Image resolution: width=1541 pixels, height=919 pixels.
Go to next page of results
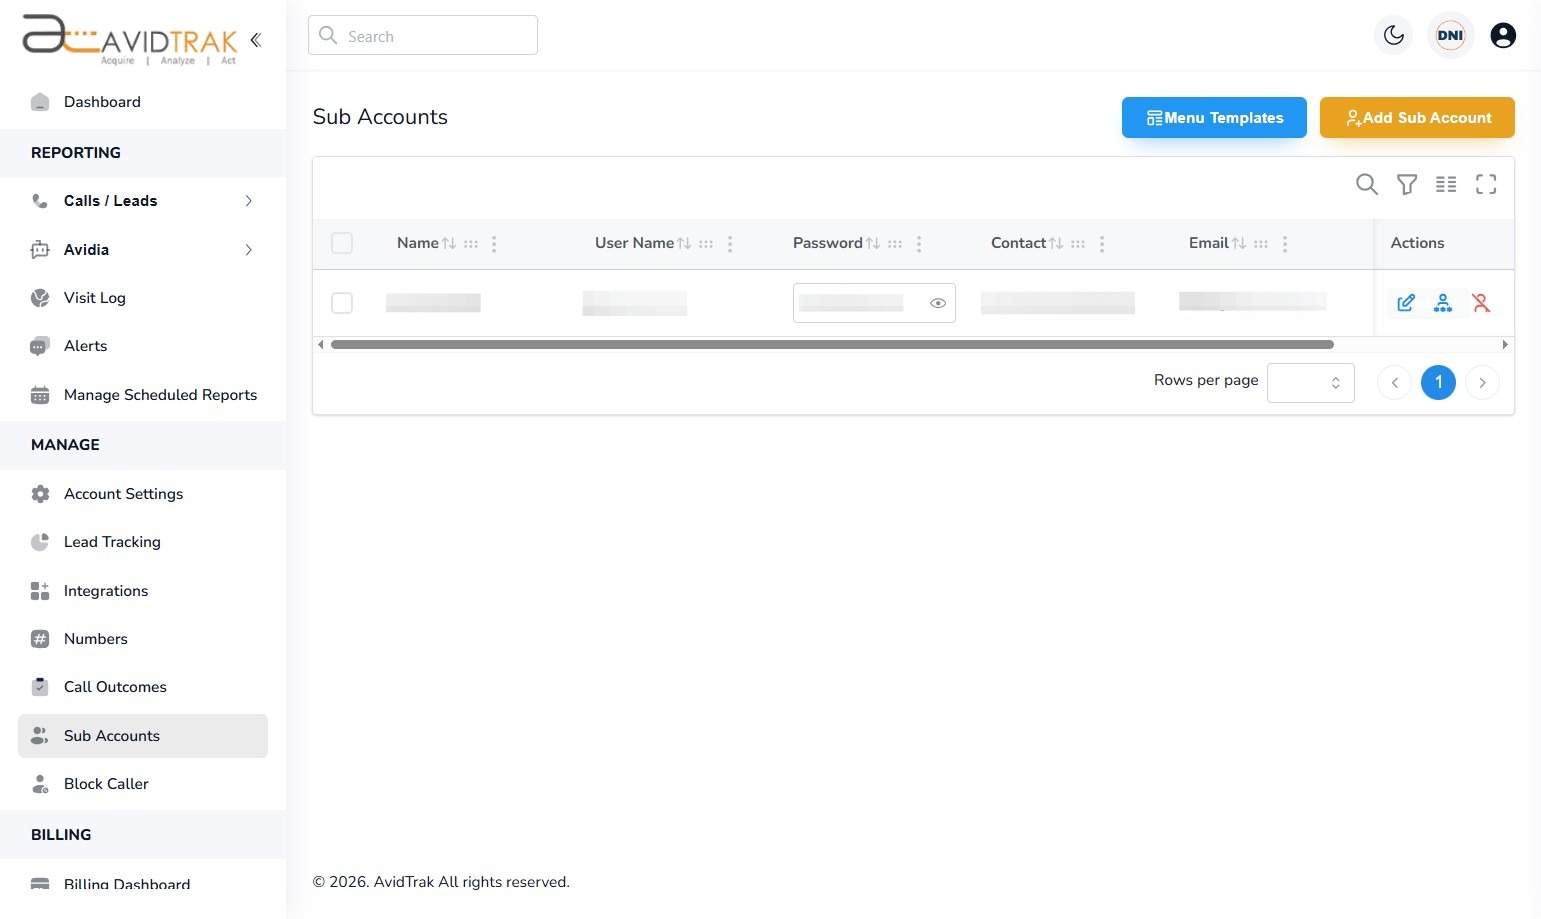[x=1482, y=383]
